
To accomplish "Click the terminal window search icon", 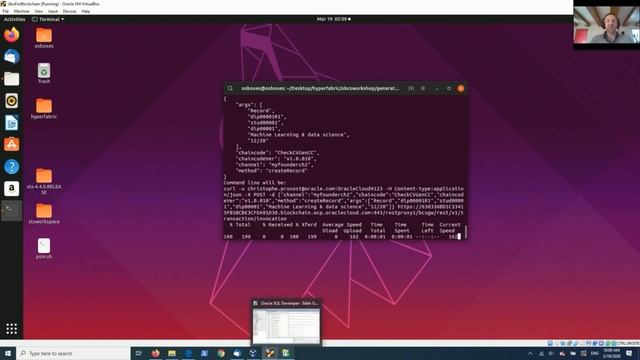I will pyautogui.click(x=230, y=88).
